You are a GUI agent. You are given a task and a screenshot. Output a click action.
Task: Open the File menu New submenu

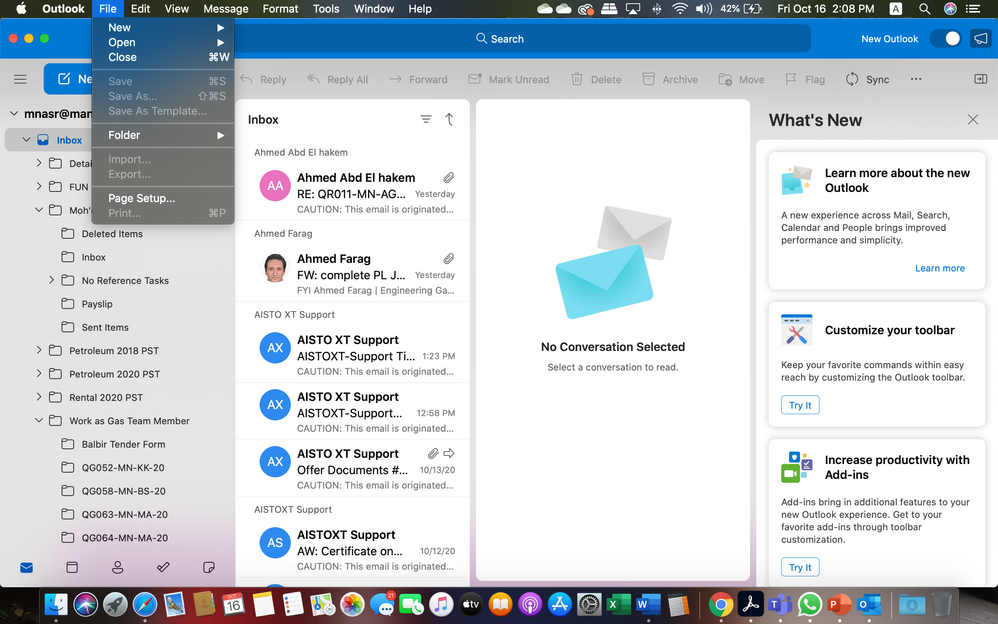pyautogui.click(x=163, y=27)
